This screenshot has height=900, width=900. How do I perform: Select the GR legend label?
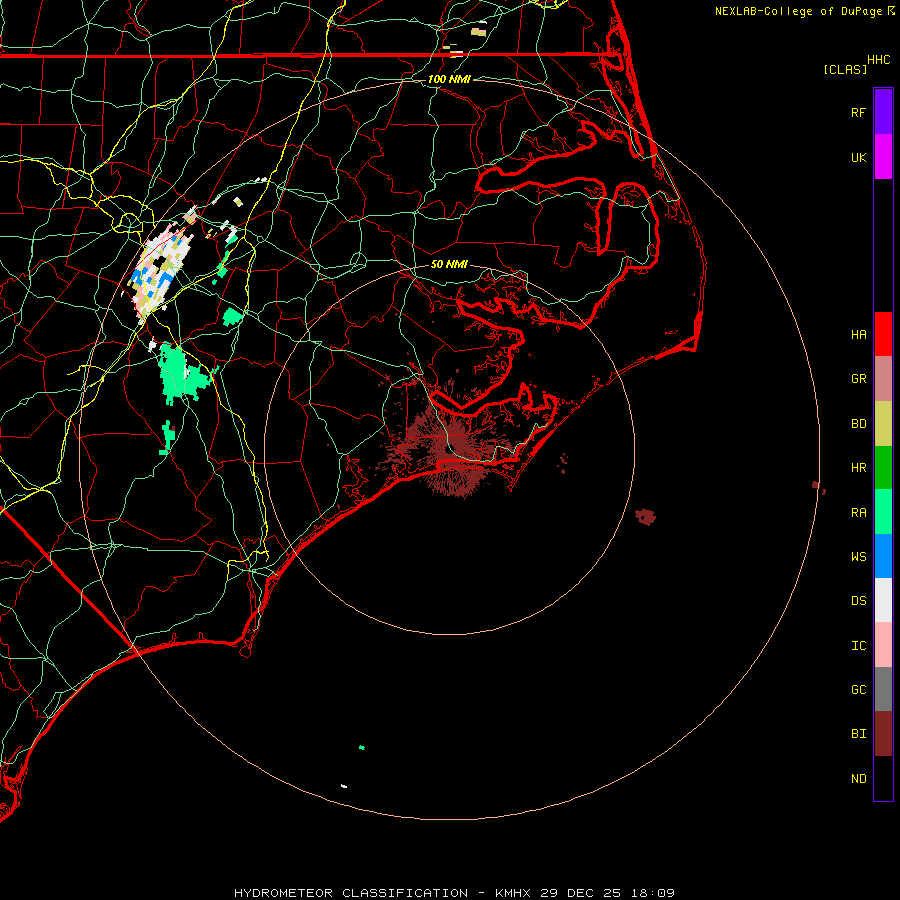[858, 379]
